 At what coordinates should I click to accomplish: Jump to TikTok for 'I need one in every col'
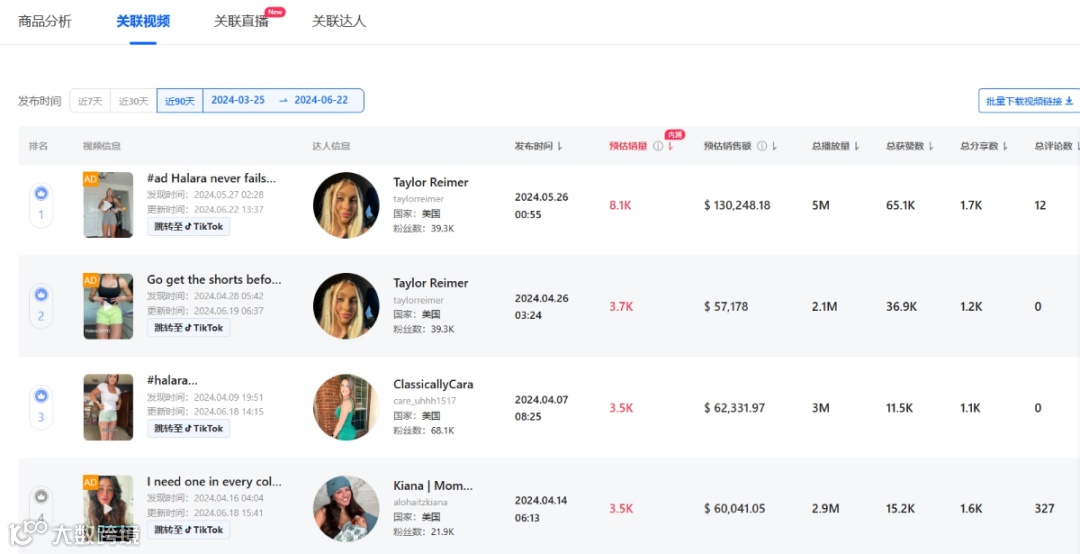[188, 530]
